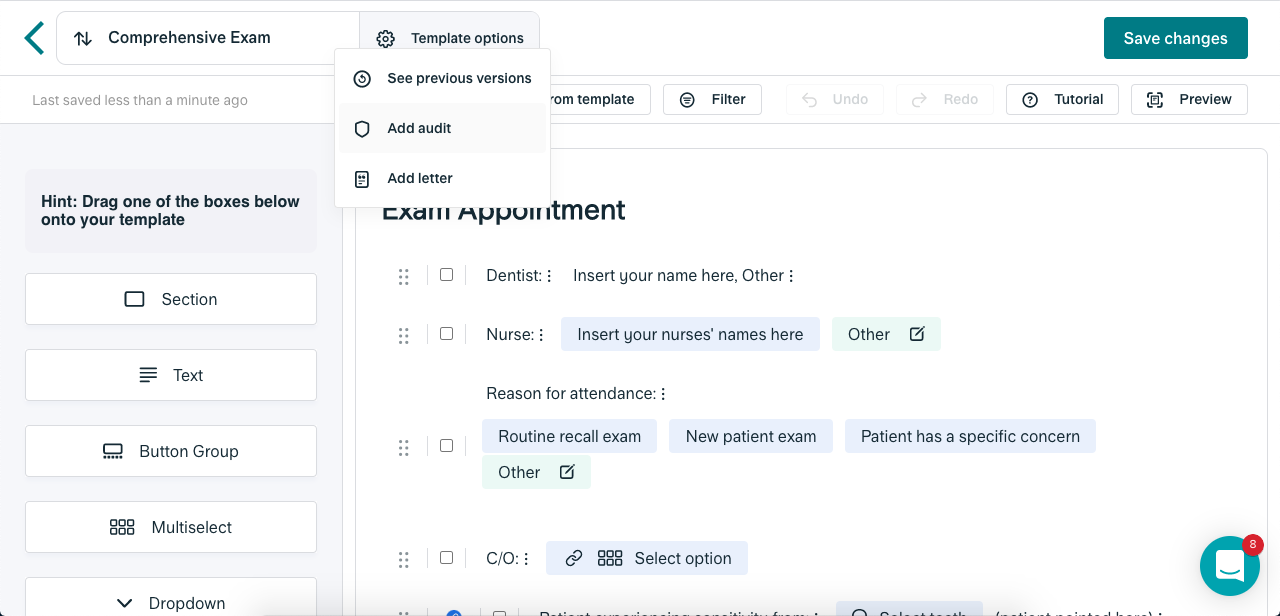Screen dimensions: 1280x616
Task: Click the link icon in the C/O row
Action: point(574,558)
